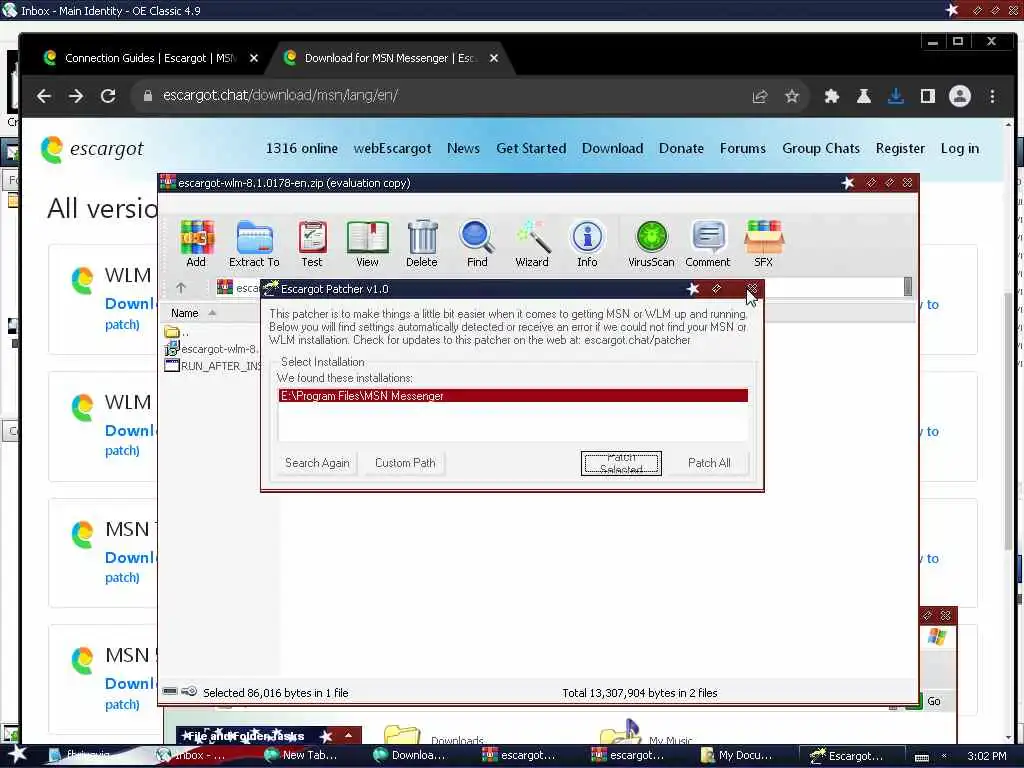Click first WLM patch link on page
Screen dimensions: 1024x768
click(122, 325)
